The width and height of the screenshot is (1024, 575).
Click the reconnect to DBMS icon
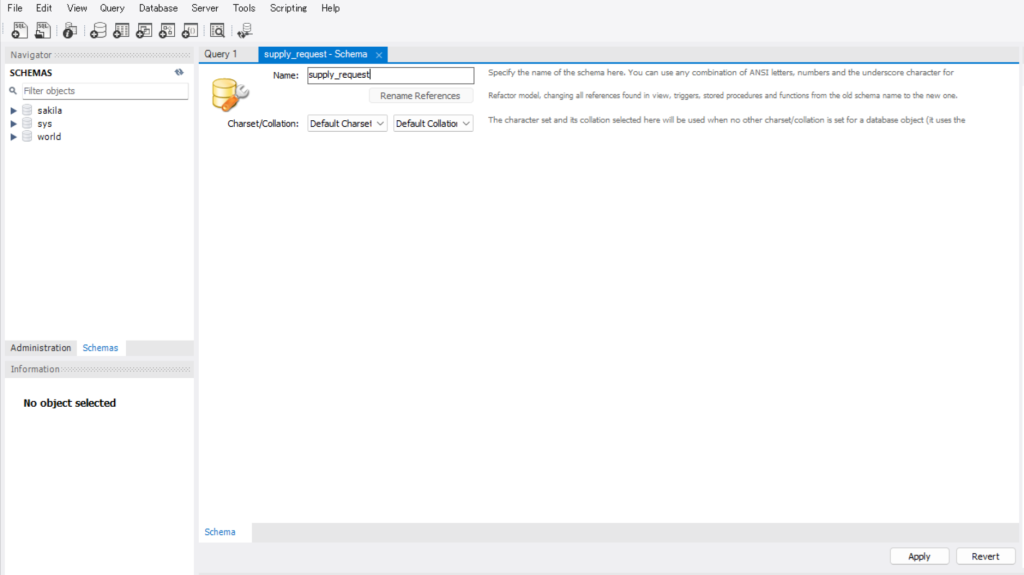coord(245,30)
